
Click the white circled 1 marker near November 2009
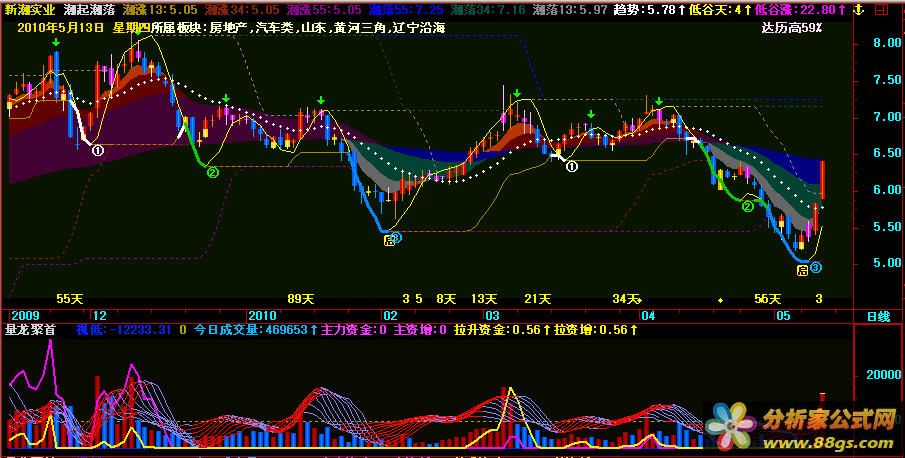(x=98, y=150)
